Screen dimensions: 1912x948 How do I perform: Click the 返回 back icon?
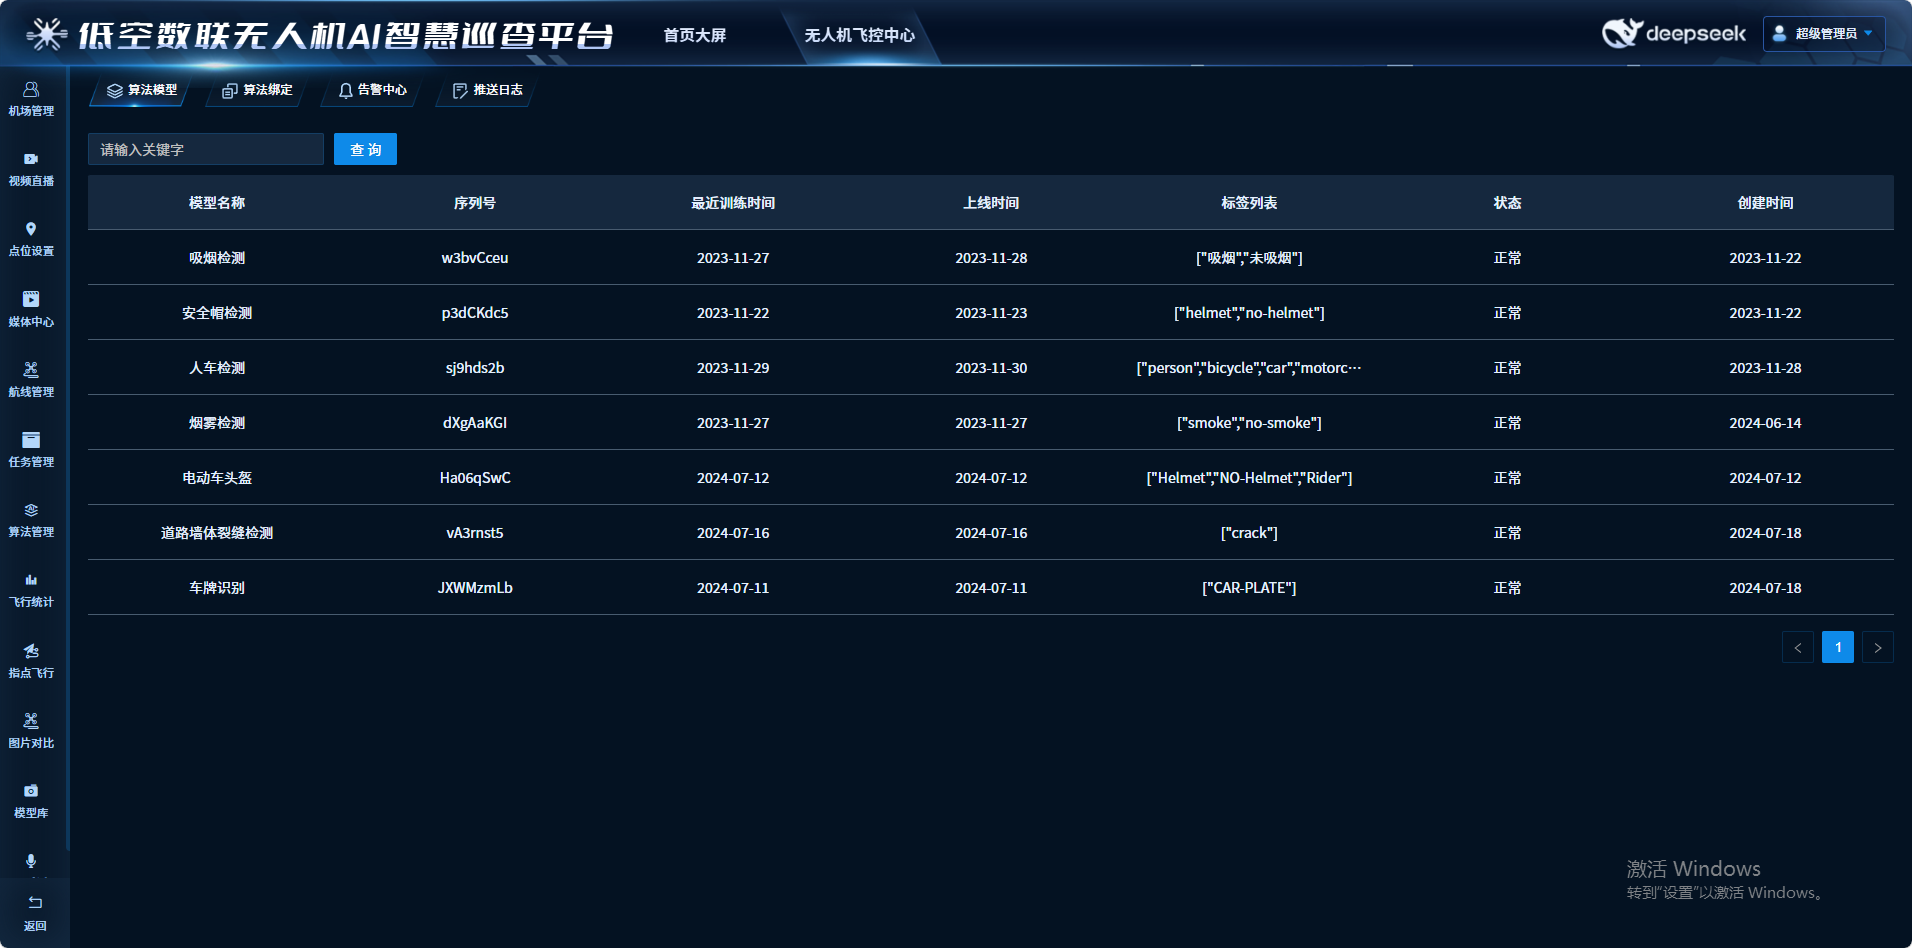(x=35, y=903)
